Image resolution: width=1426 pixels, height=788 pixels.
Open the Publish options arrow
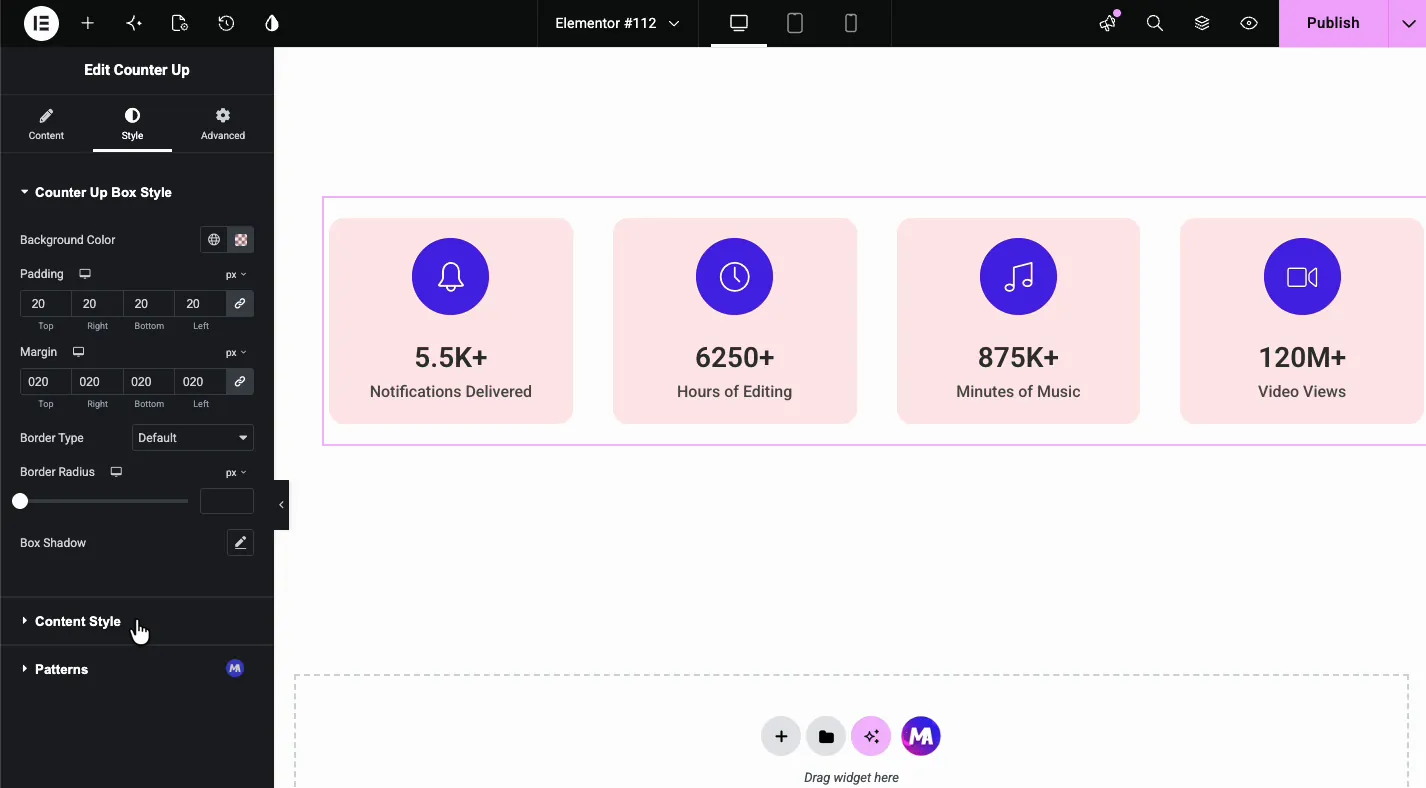tap(1408, 23)
